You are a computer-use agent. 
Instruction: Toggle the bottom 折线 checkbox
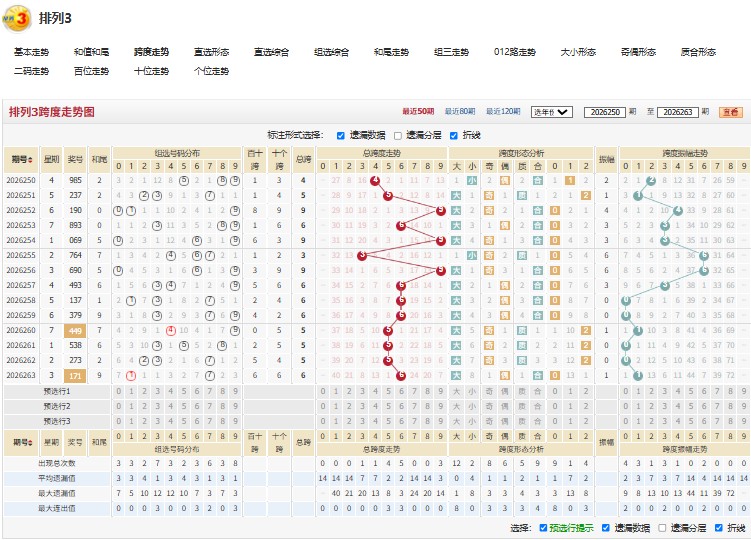(x=718, y=528)
